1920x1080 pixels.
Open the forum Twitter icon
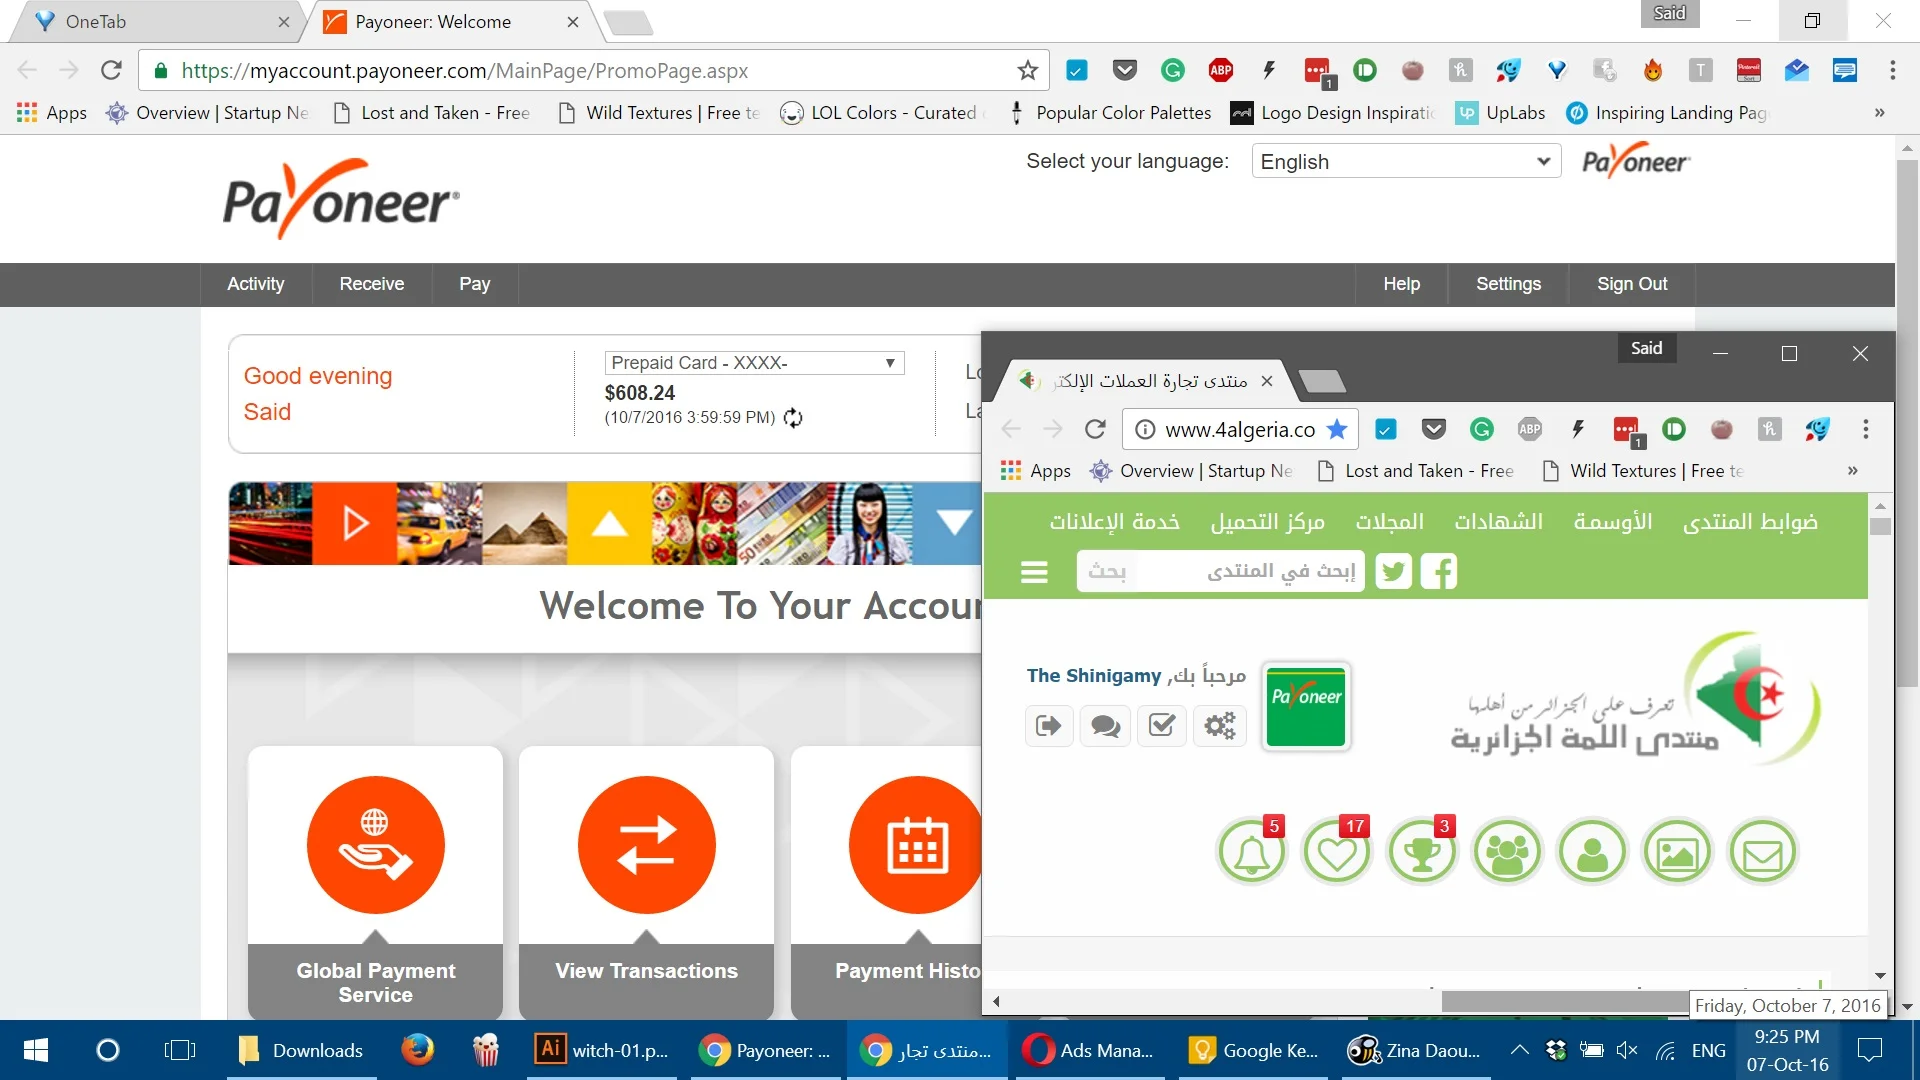(x=1393, y=572)
